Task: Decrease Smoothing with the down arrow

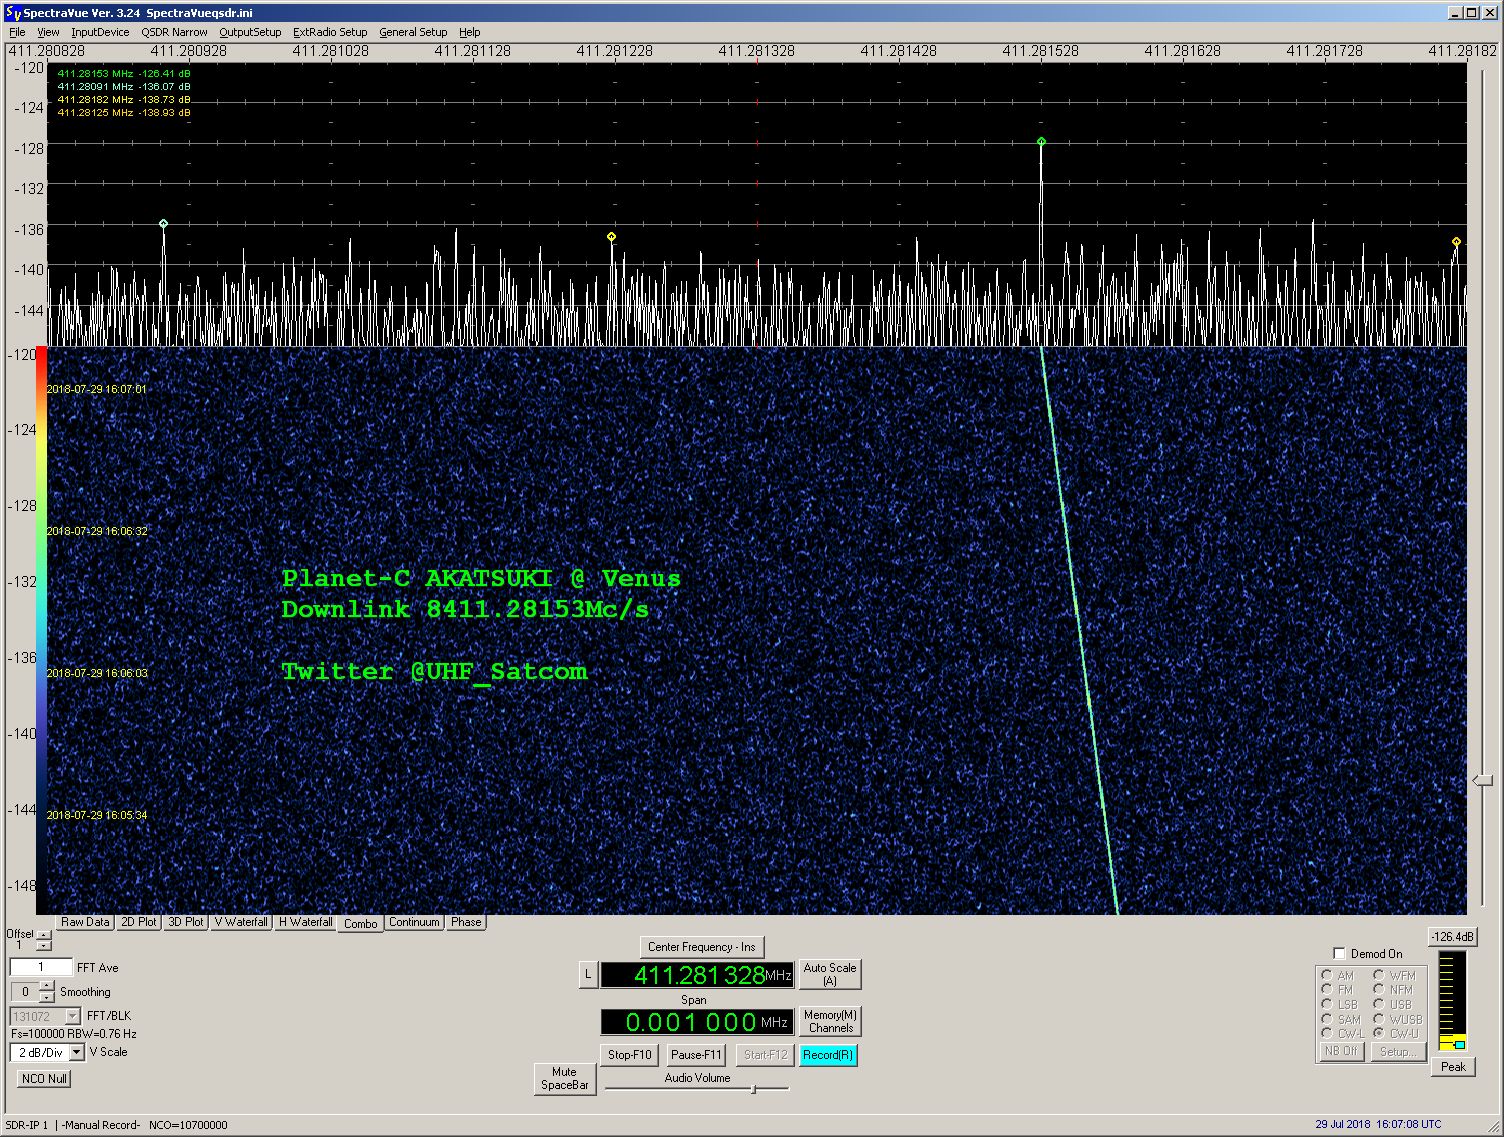Action: point(46,997)
